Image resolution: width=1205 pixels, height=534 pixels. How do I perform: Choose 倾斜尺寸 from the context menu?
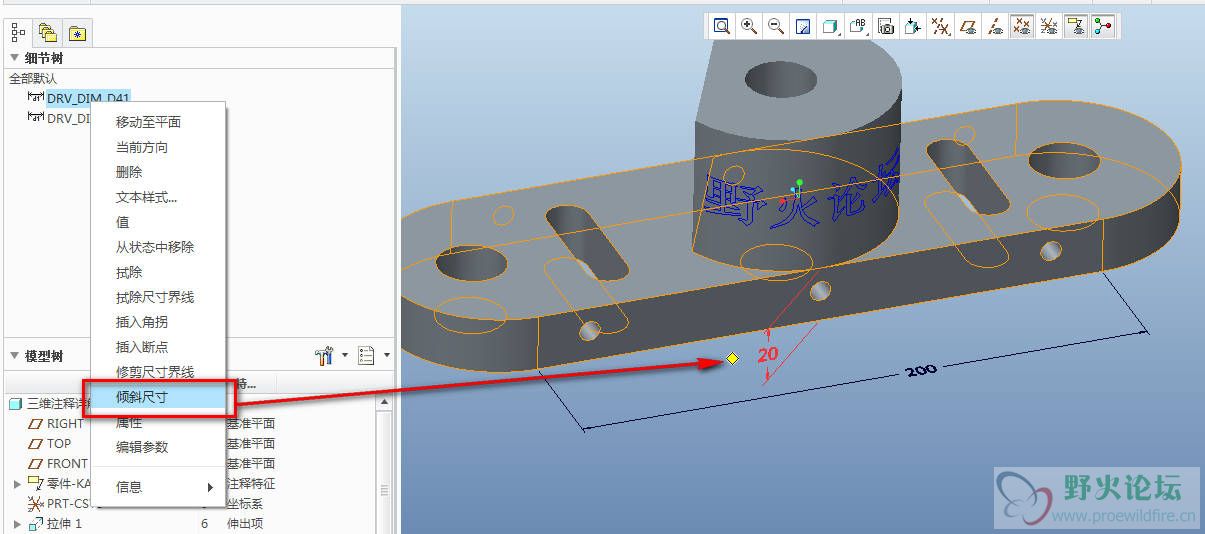click(x=159, y=397)
